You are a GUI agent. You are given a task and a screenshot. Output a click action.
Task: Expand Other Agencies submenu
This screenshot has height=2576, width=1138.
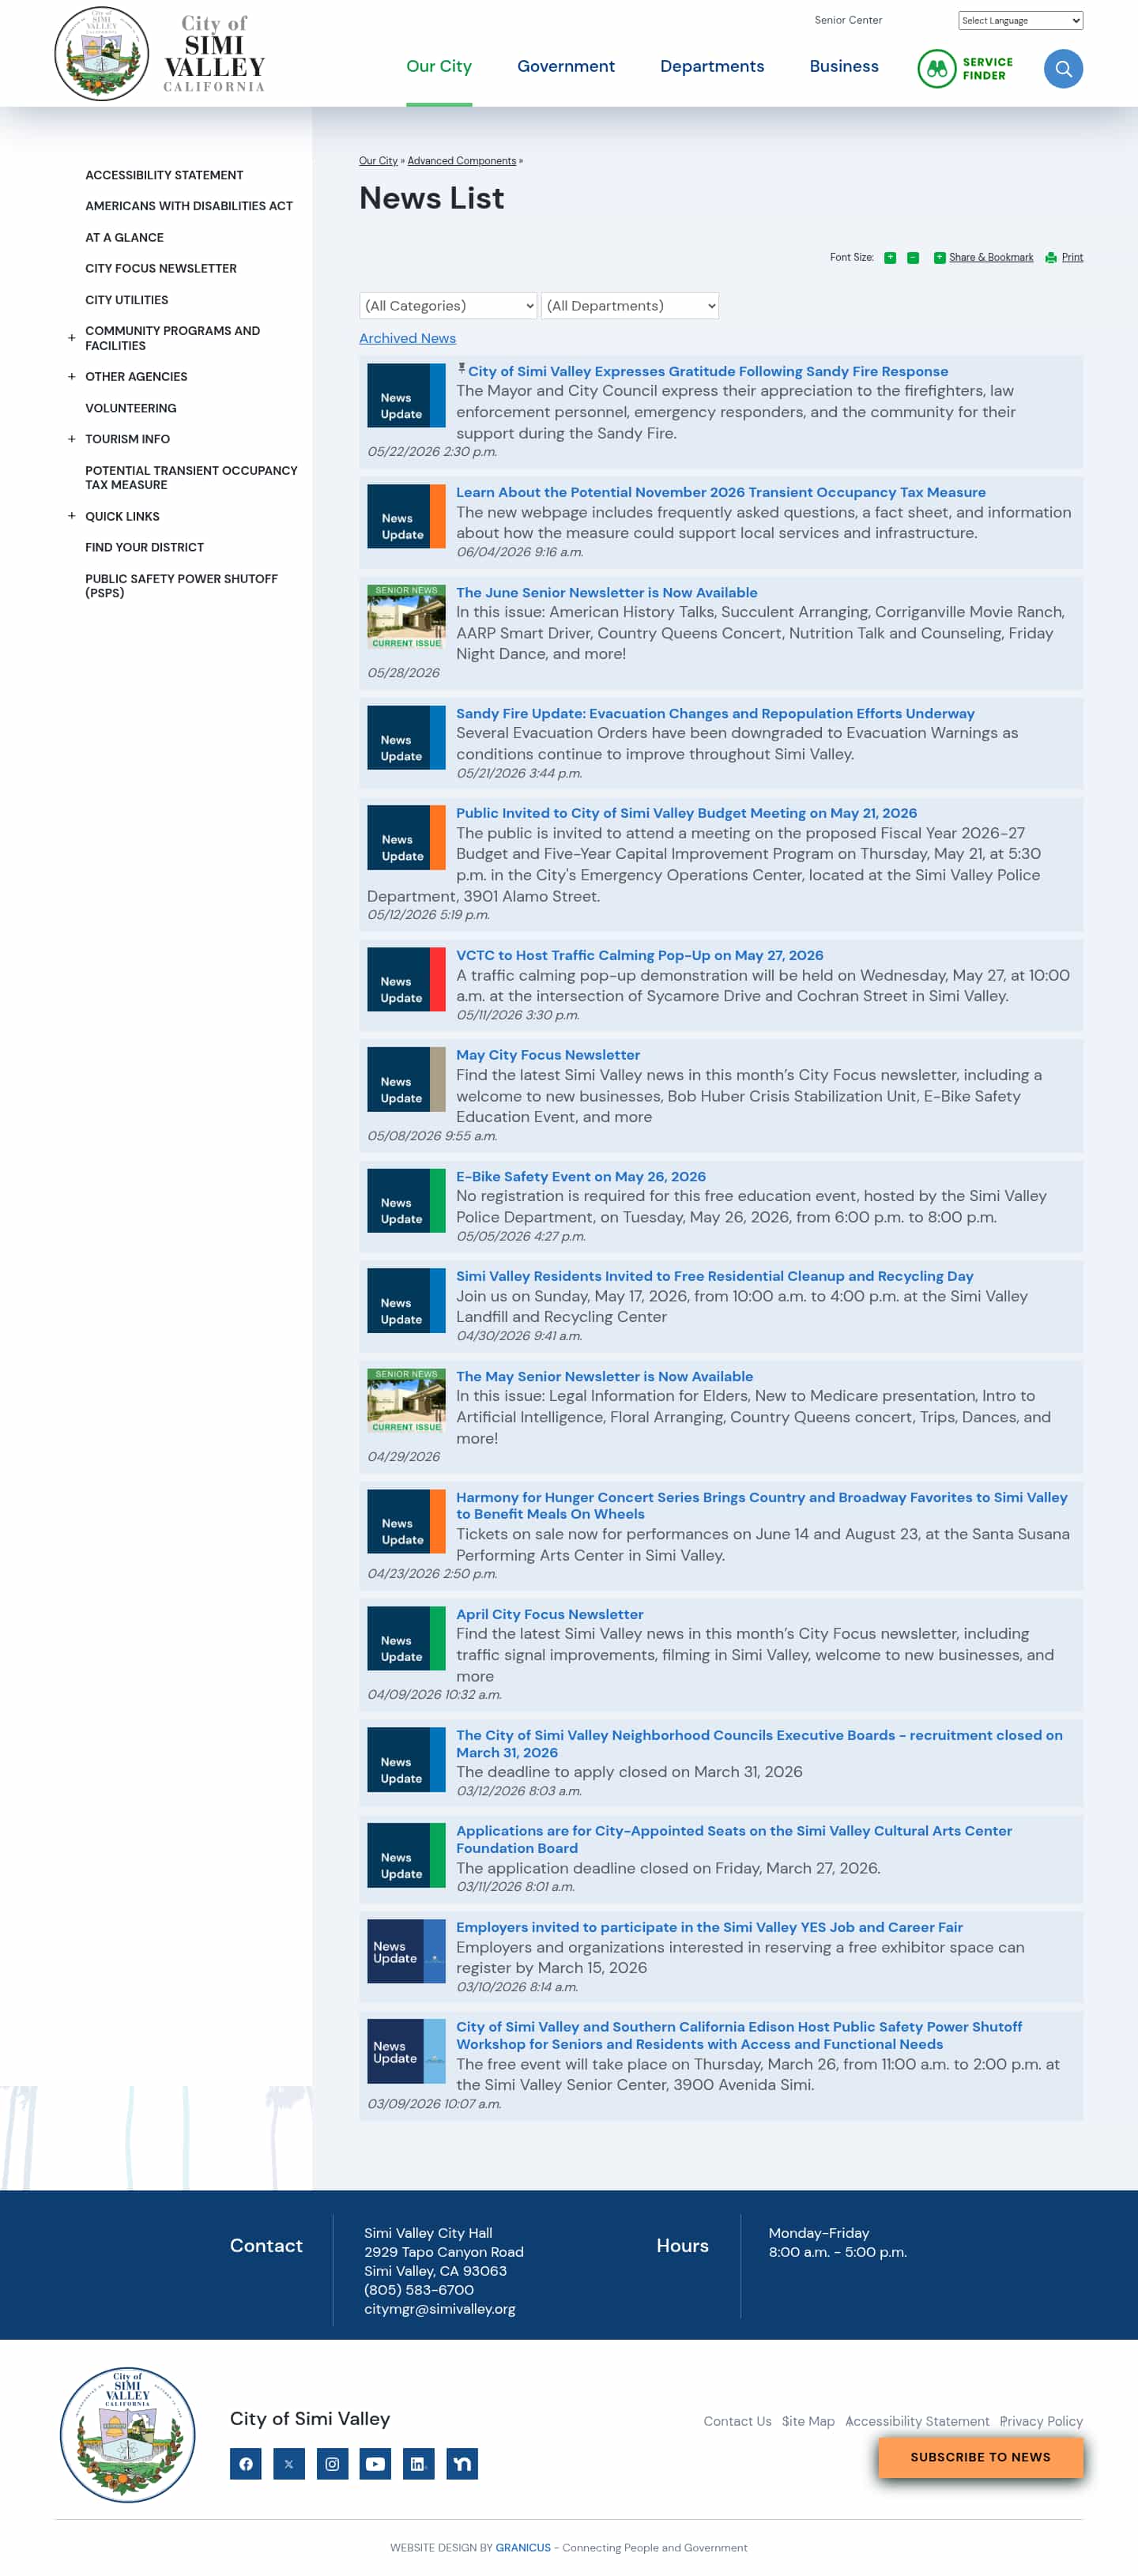[71, 377]
